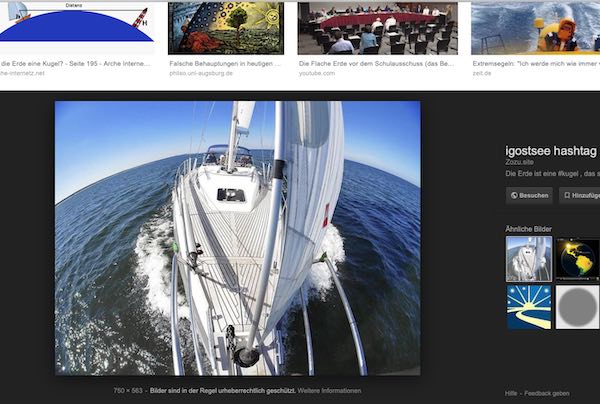Click the large sailboat preview image

(238, 238)
